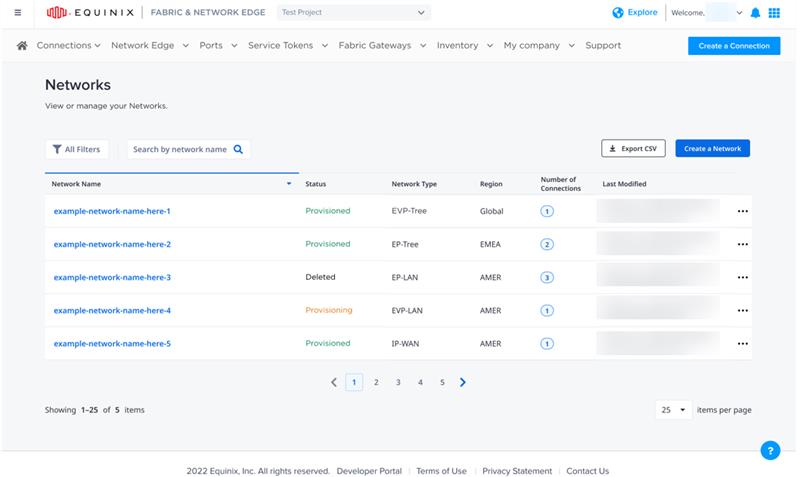The image size is (800, 477).
Task: Open example-network-name-here-3 link
Action: click(112, 278)
